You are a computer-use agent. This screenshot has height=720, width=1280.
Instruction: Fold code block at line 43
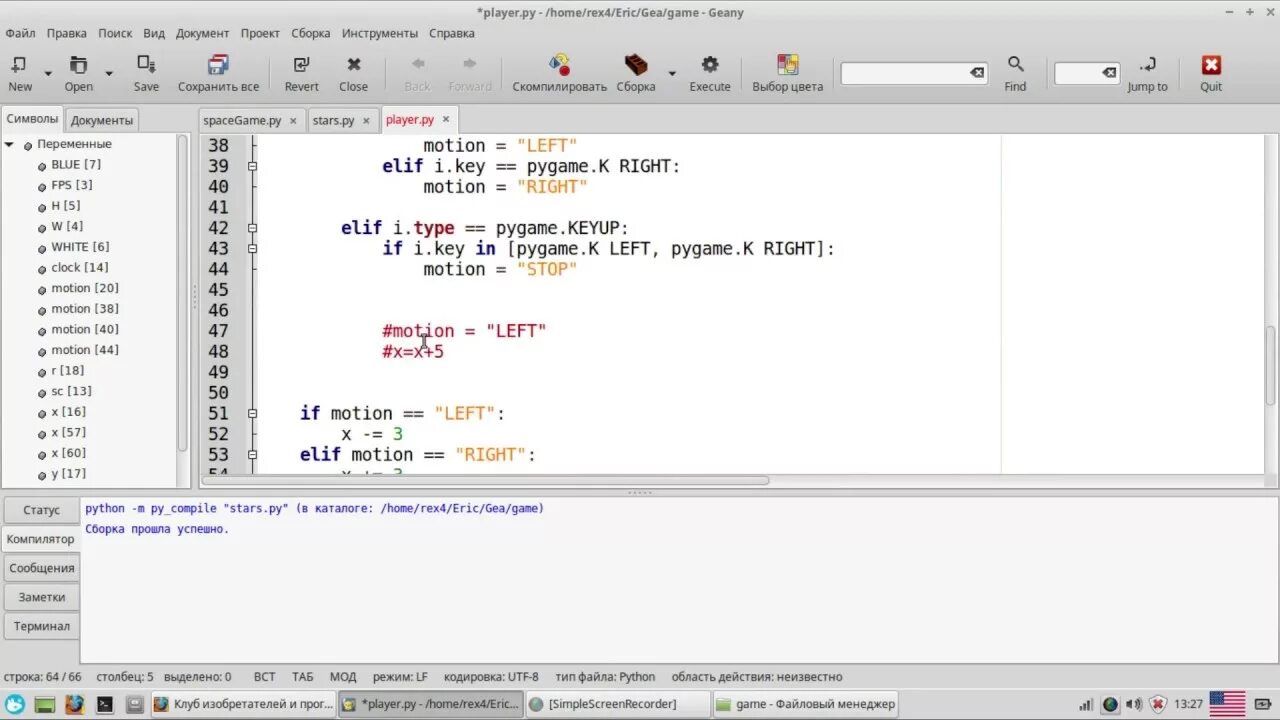252,248
